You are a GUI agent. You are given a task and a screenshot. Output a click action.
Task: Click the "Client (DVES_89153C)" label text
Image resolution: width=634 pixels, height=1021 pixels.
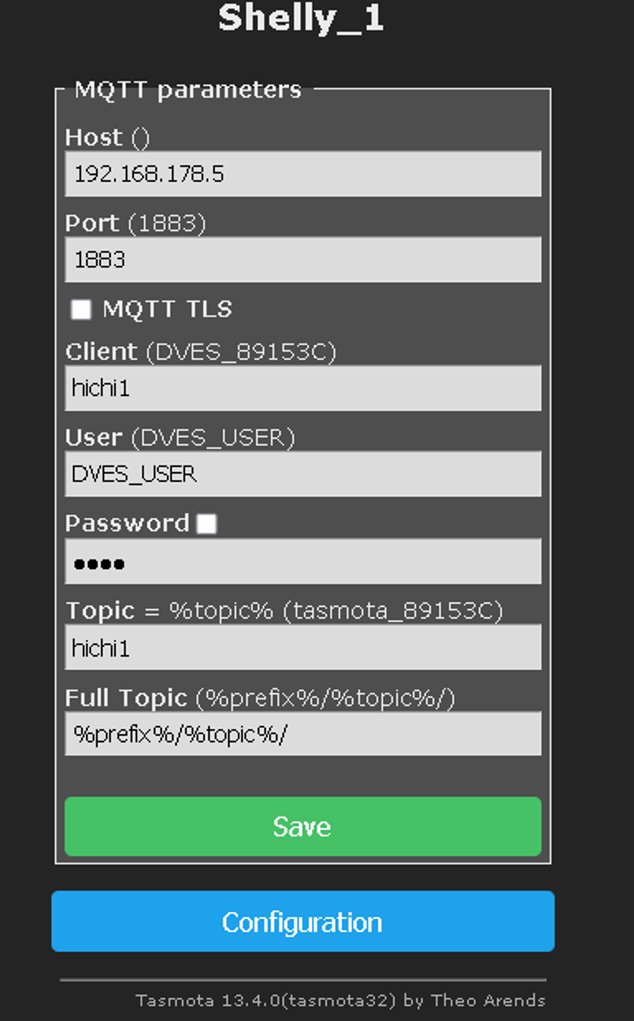point(200,352)
